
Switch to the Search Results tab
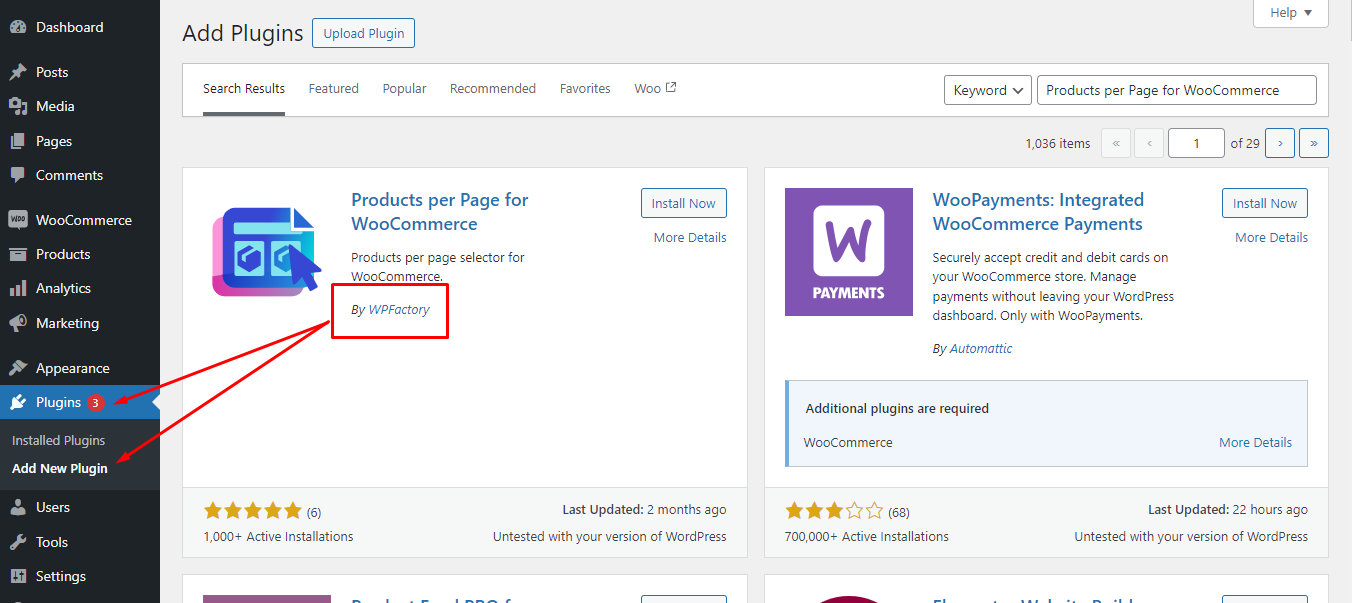(244, 89)
